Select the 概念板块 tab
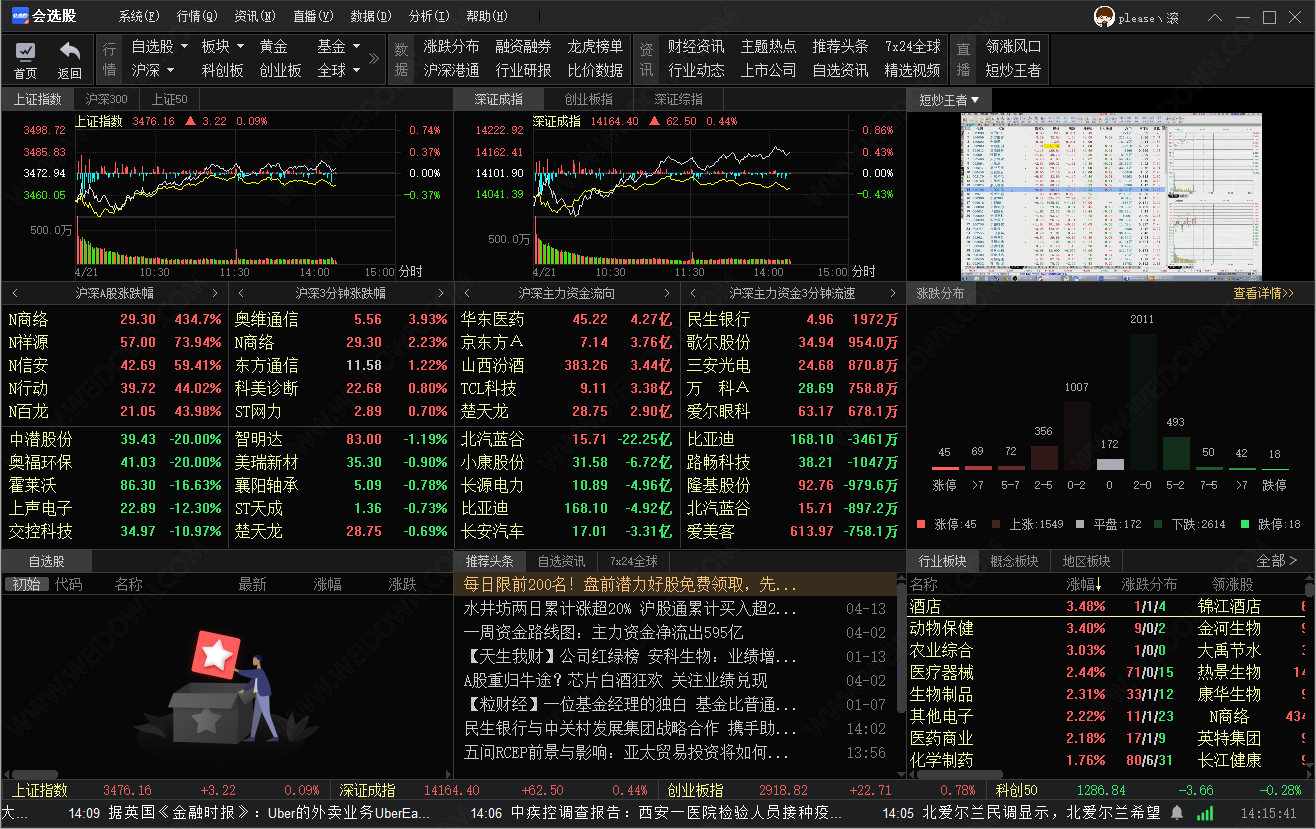The width and height of the screenshot is (1316, 829). tap(1014, 561)
